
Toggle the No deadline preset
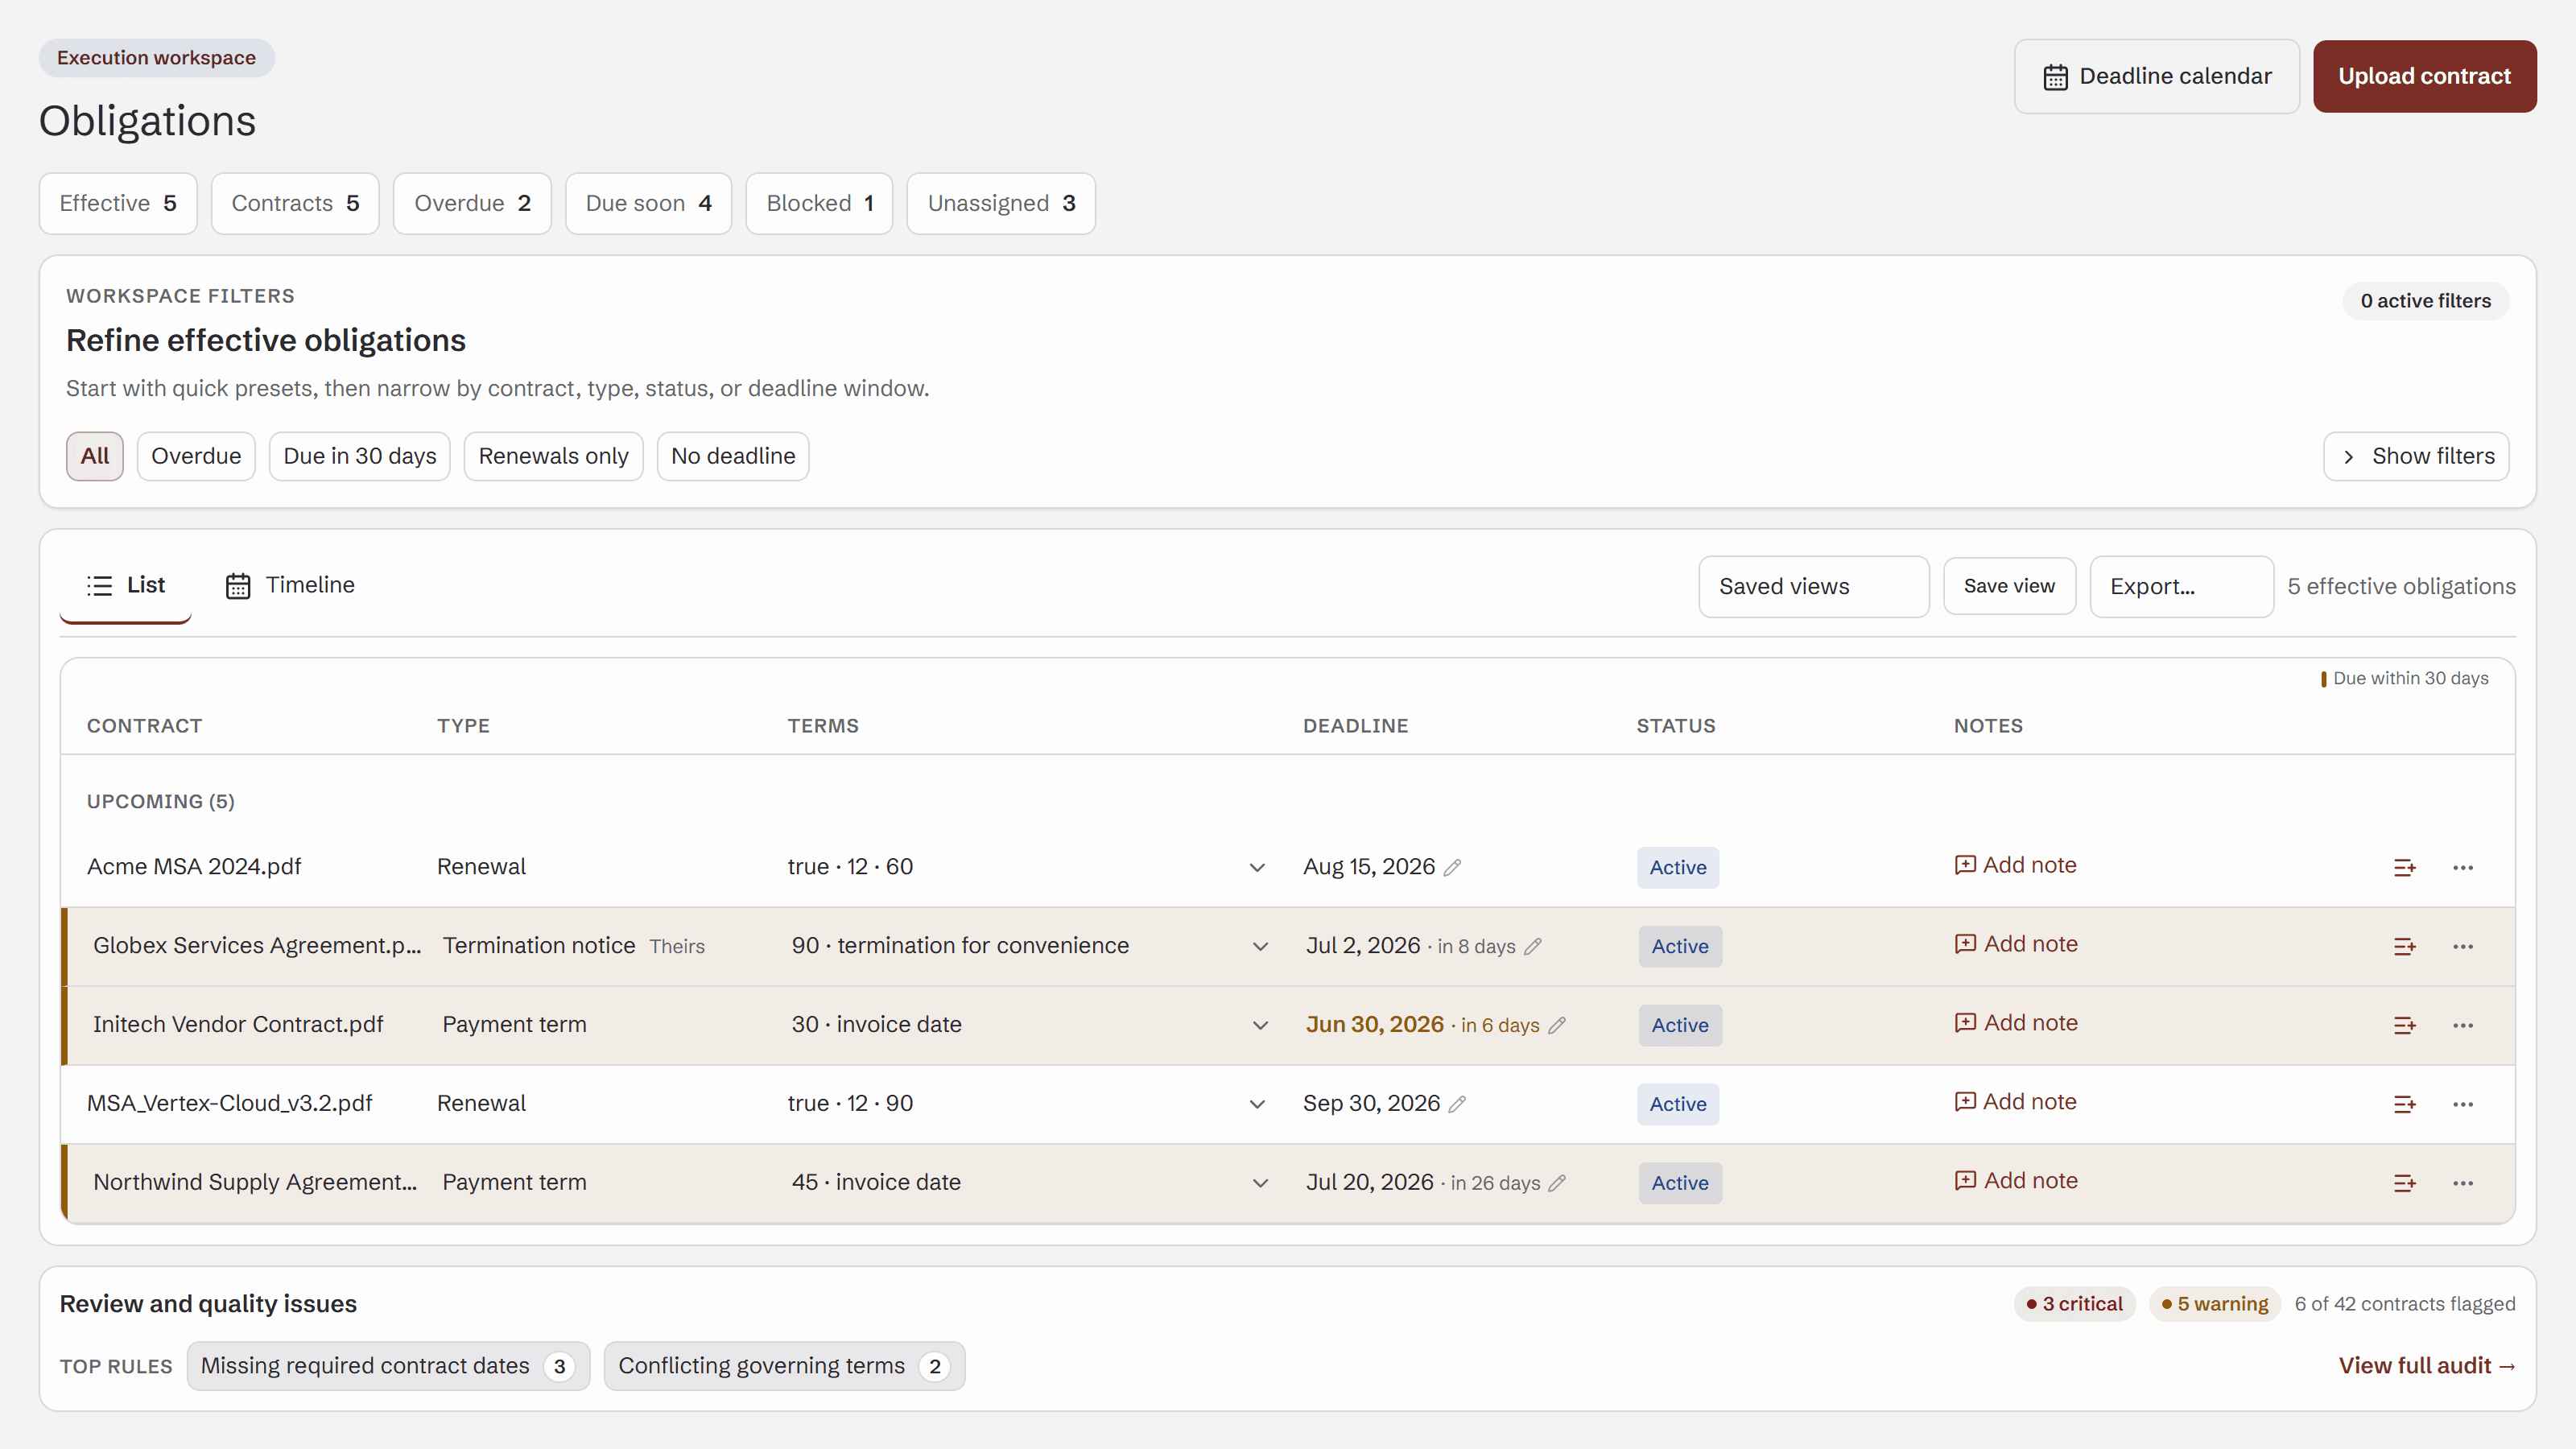[x=733, y=456]
